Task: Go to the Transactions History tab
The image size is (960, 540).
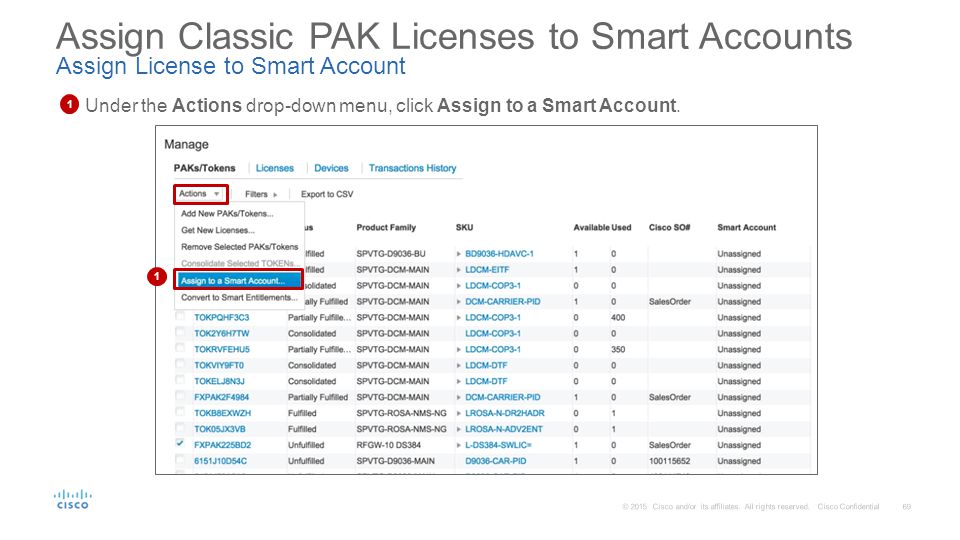Action: (413, 168)
